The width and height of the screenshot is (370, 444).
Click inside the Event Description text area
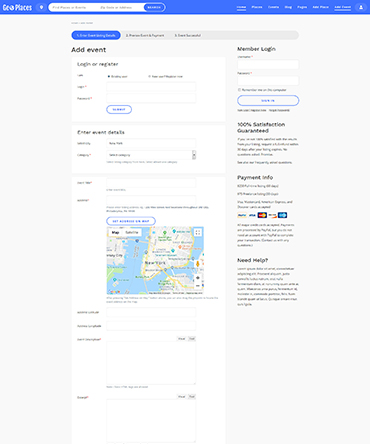151,363
